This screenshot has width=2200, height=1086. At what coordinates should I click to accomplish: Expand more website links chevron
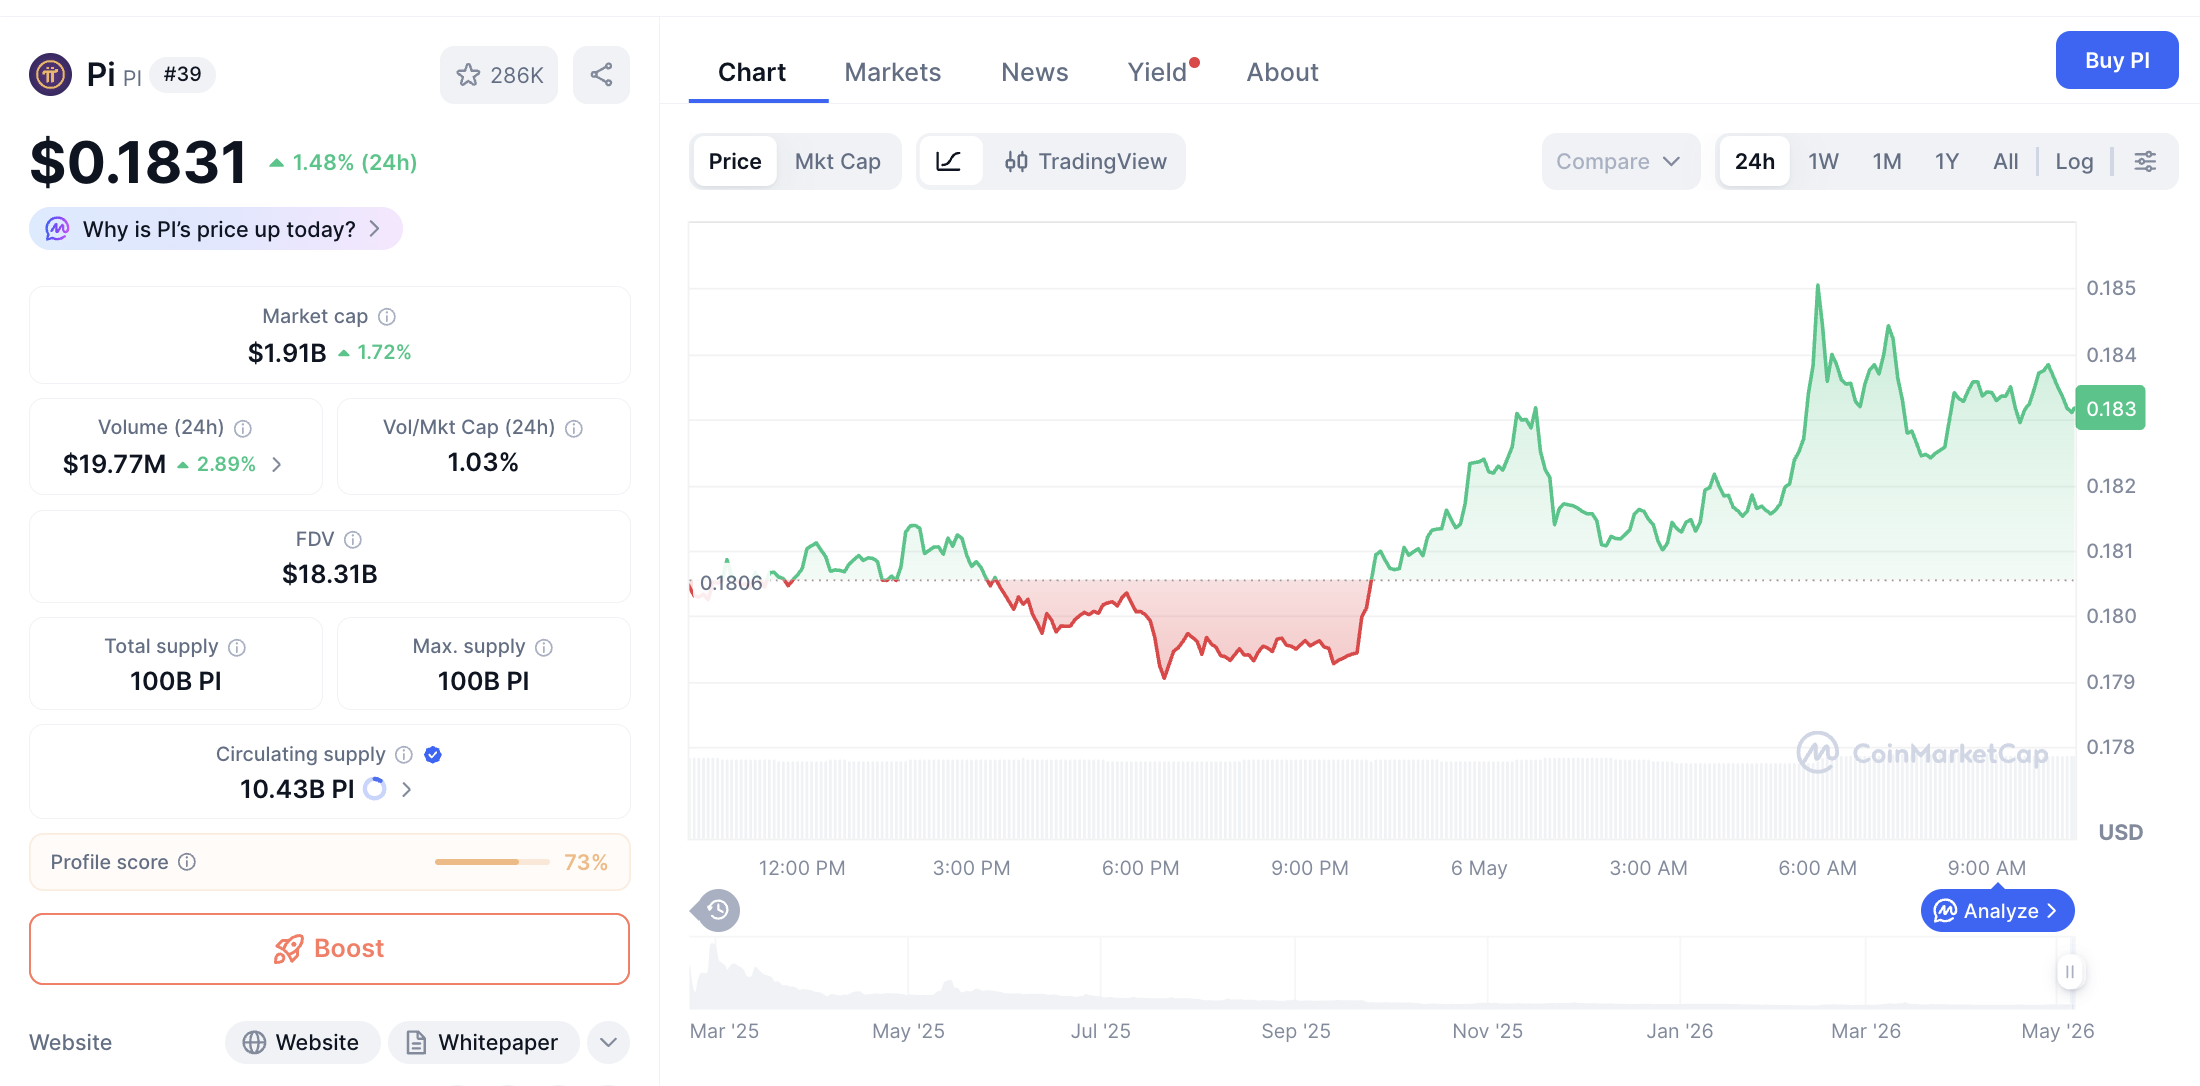[608, 1042]
